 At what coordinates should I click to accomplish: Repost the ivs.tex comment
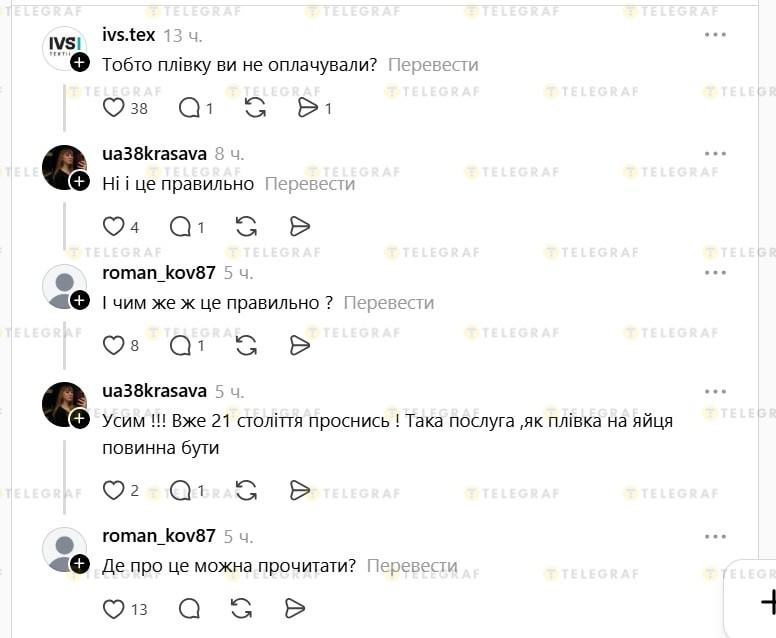point(255,108)
